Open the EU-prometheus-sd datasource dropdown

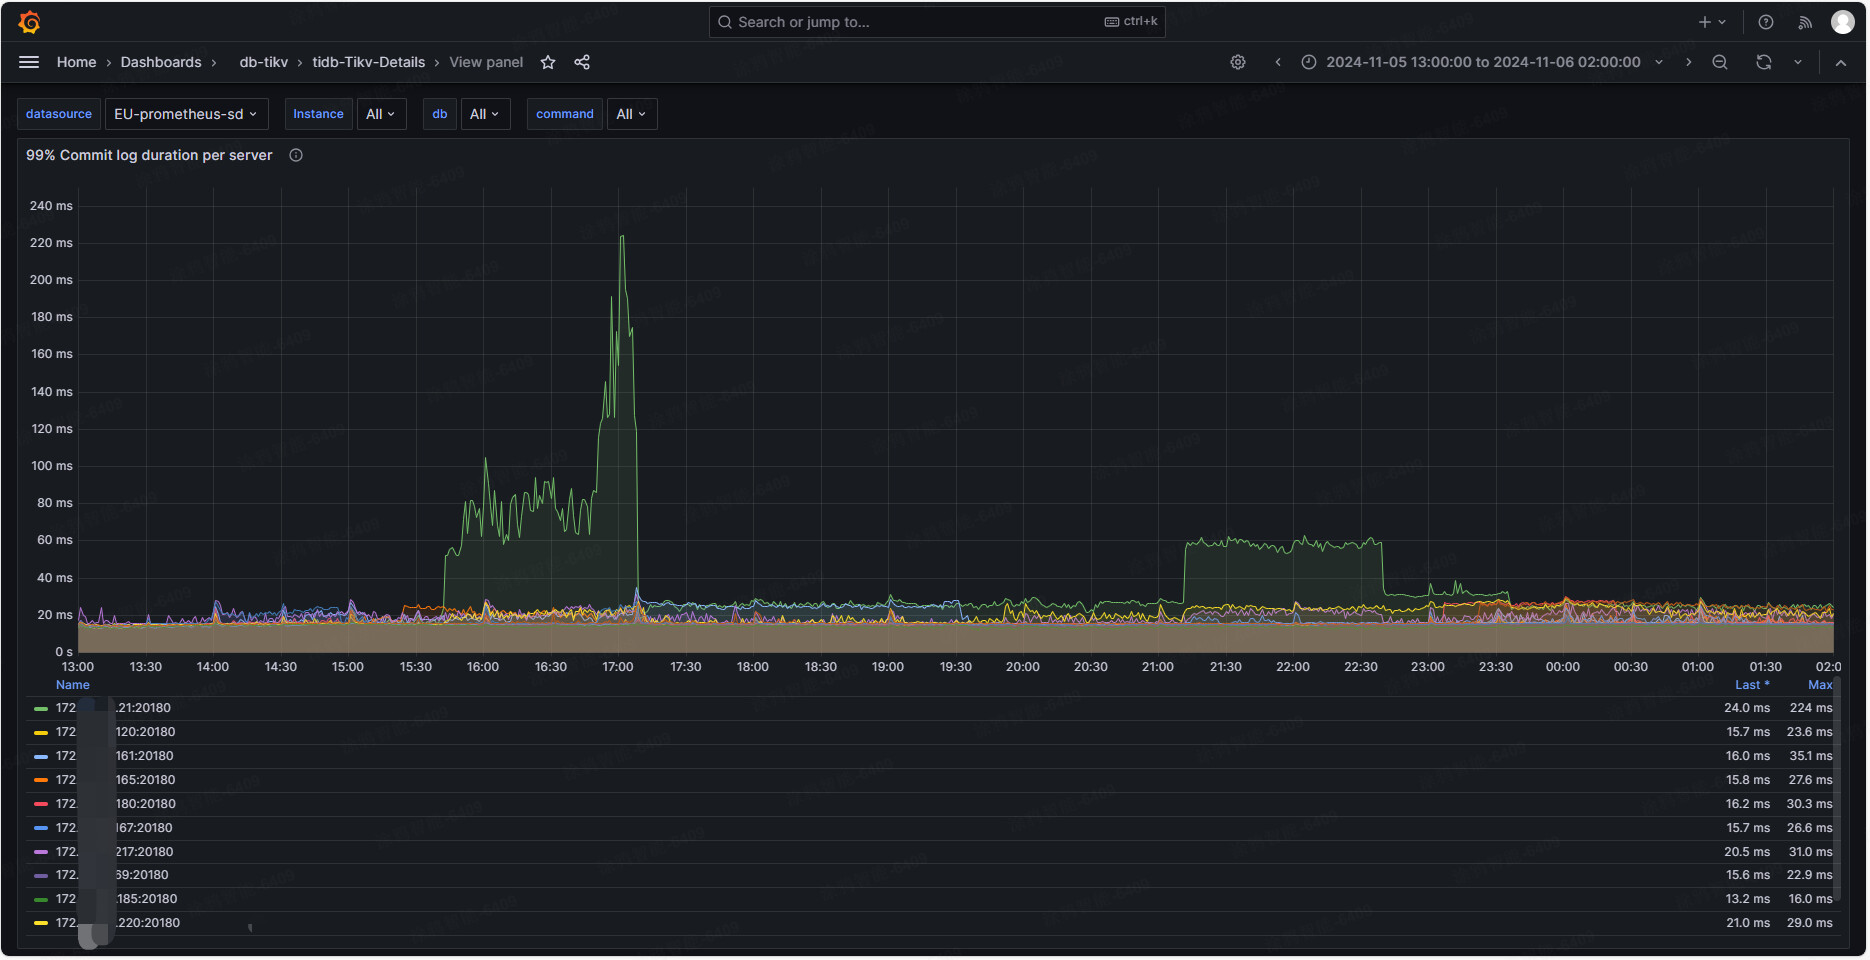pos(186,114)
